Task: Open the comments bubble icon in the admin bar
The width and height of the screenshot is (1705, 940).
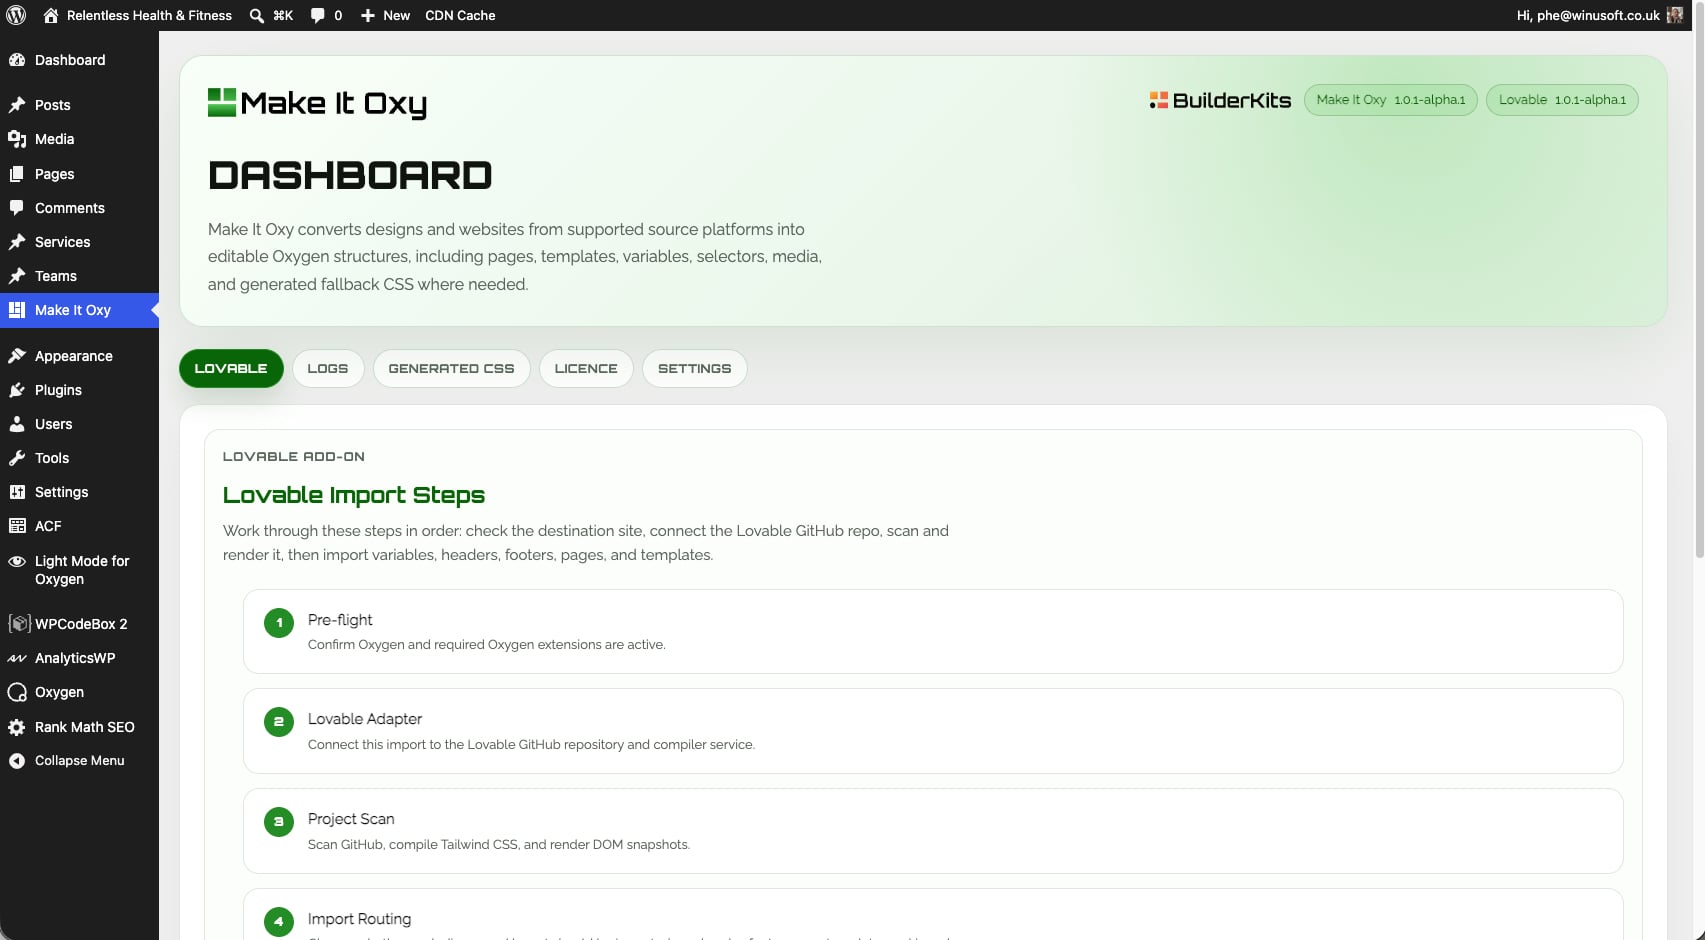Action: tap(318, 15)
